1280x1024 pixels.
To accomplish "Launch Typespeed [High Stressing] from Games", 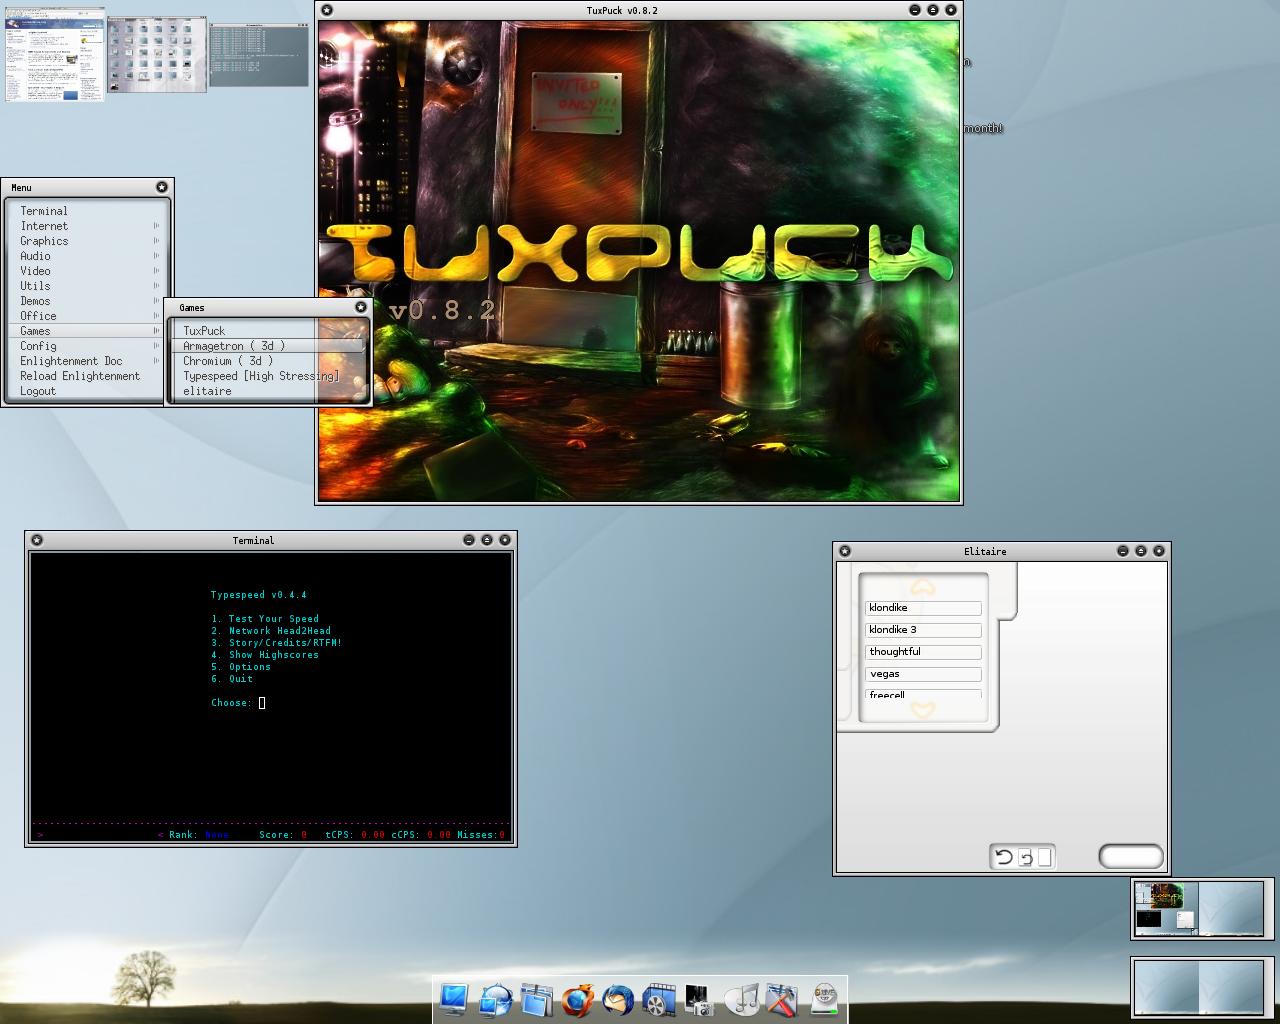I will 268,376.
